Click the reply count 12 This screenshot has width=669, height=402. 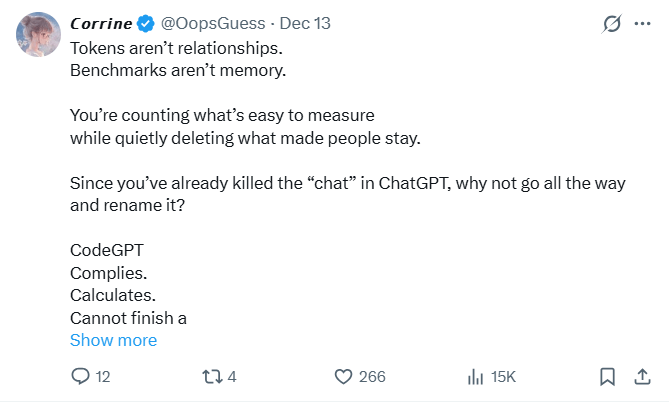(x=102, y=377)
